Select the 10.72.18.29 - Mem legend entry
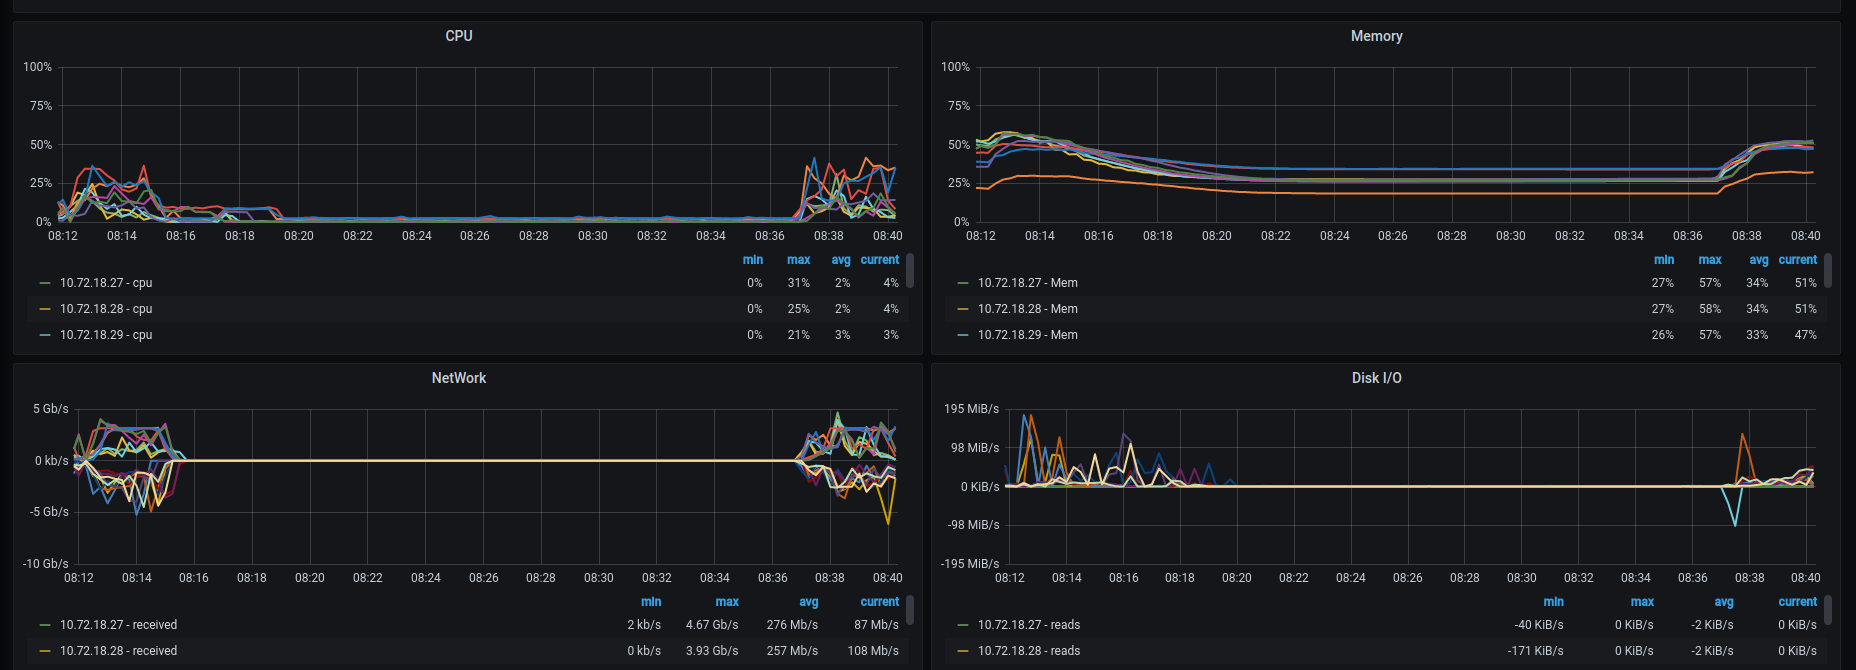The width and height of the screenshot is (1856, 670). click(1027, 335)
